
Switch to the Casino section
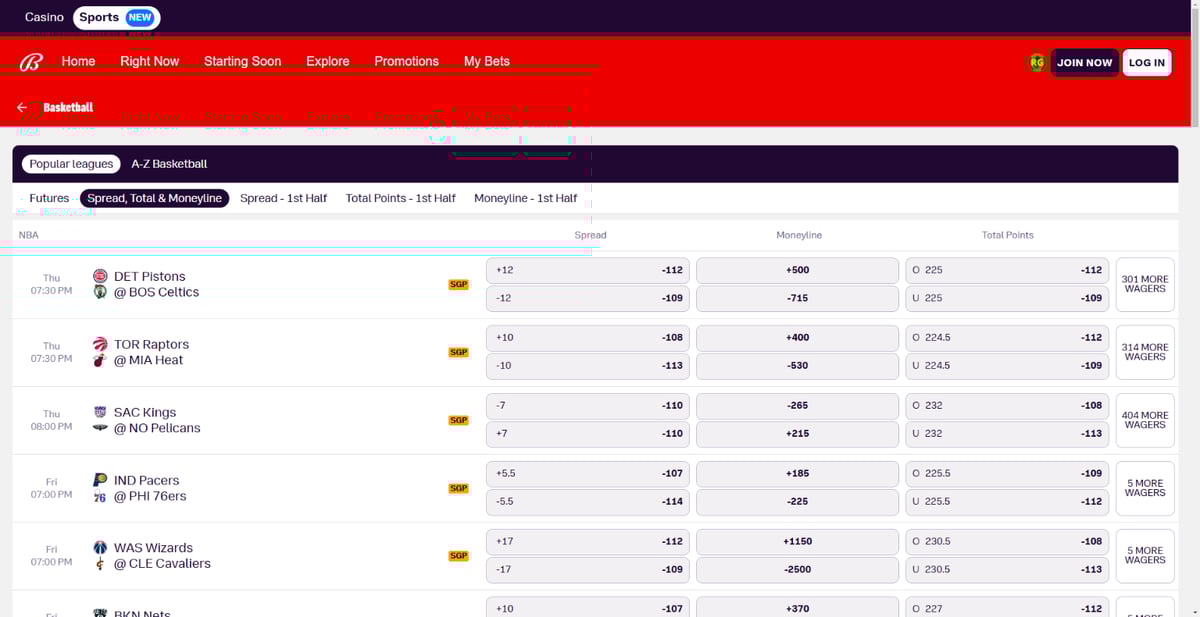[44, 17]
